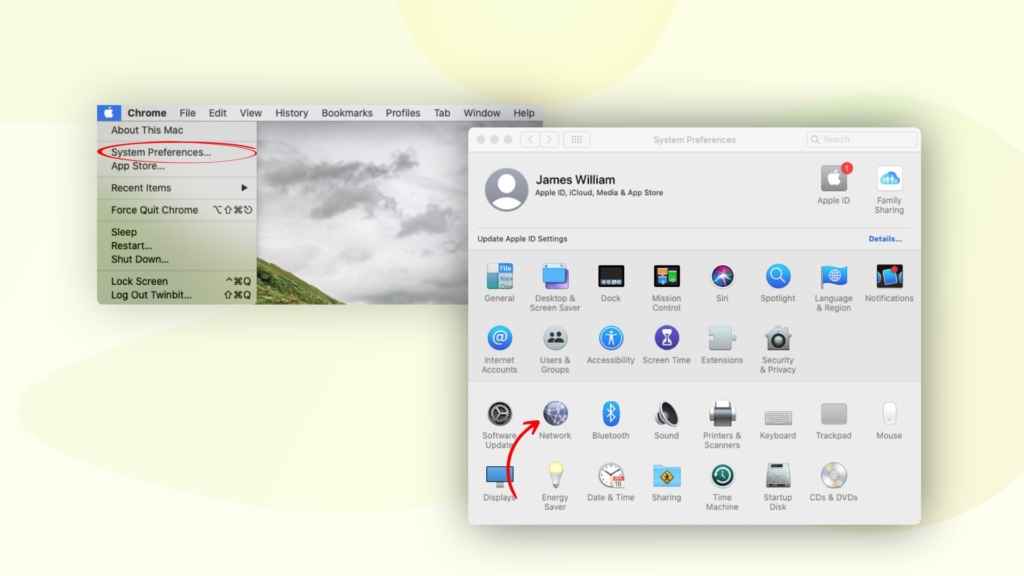This screenshot has width=1024, height=576.
Task: Open Mission Control preferences
Action: click(666, 287)
